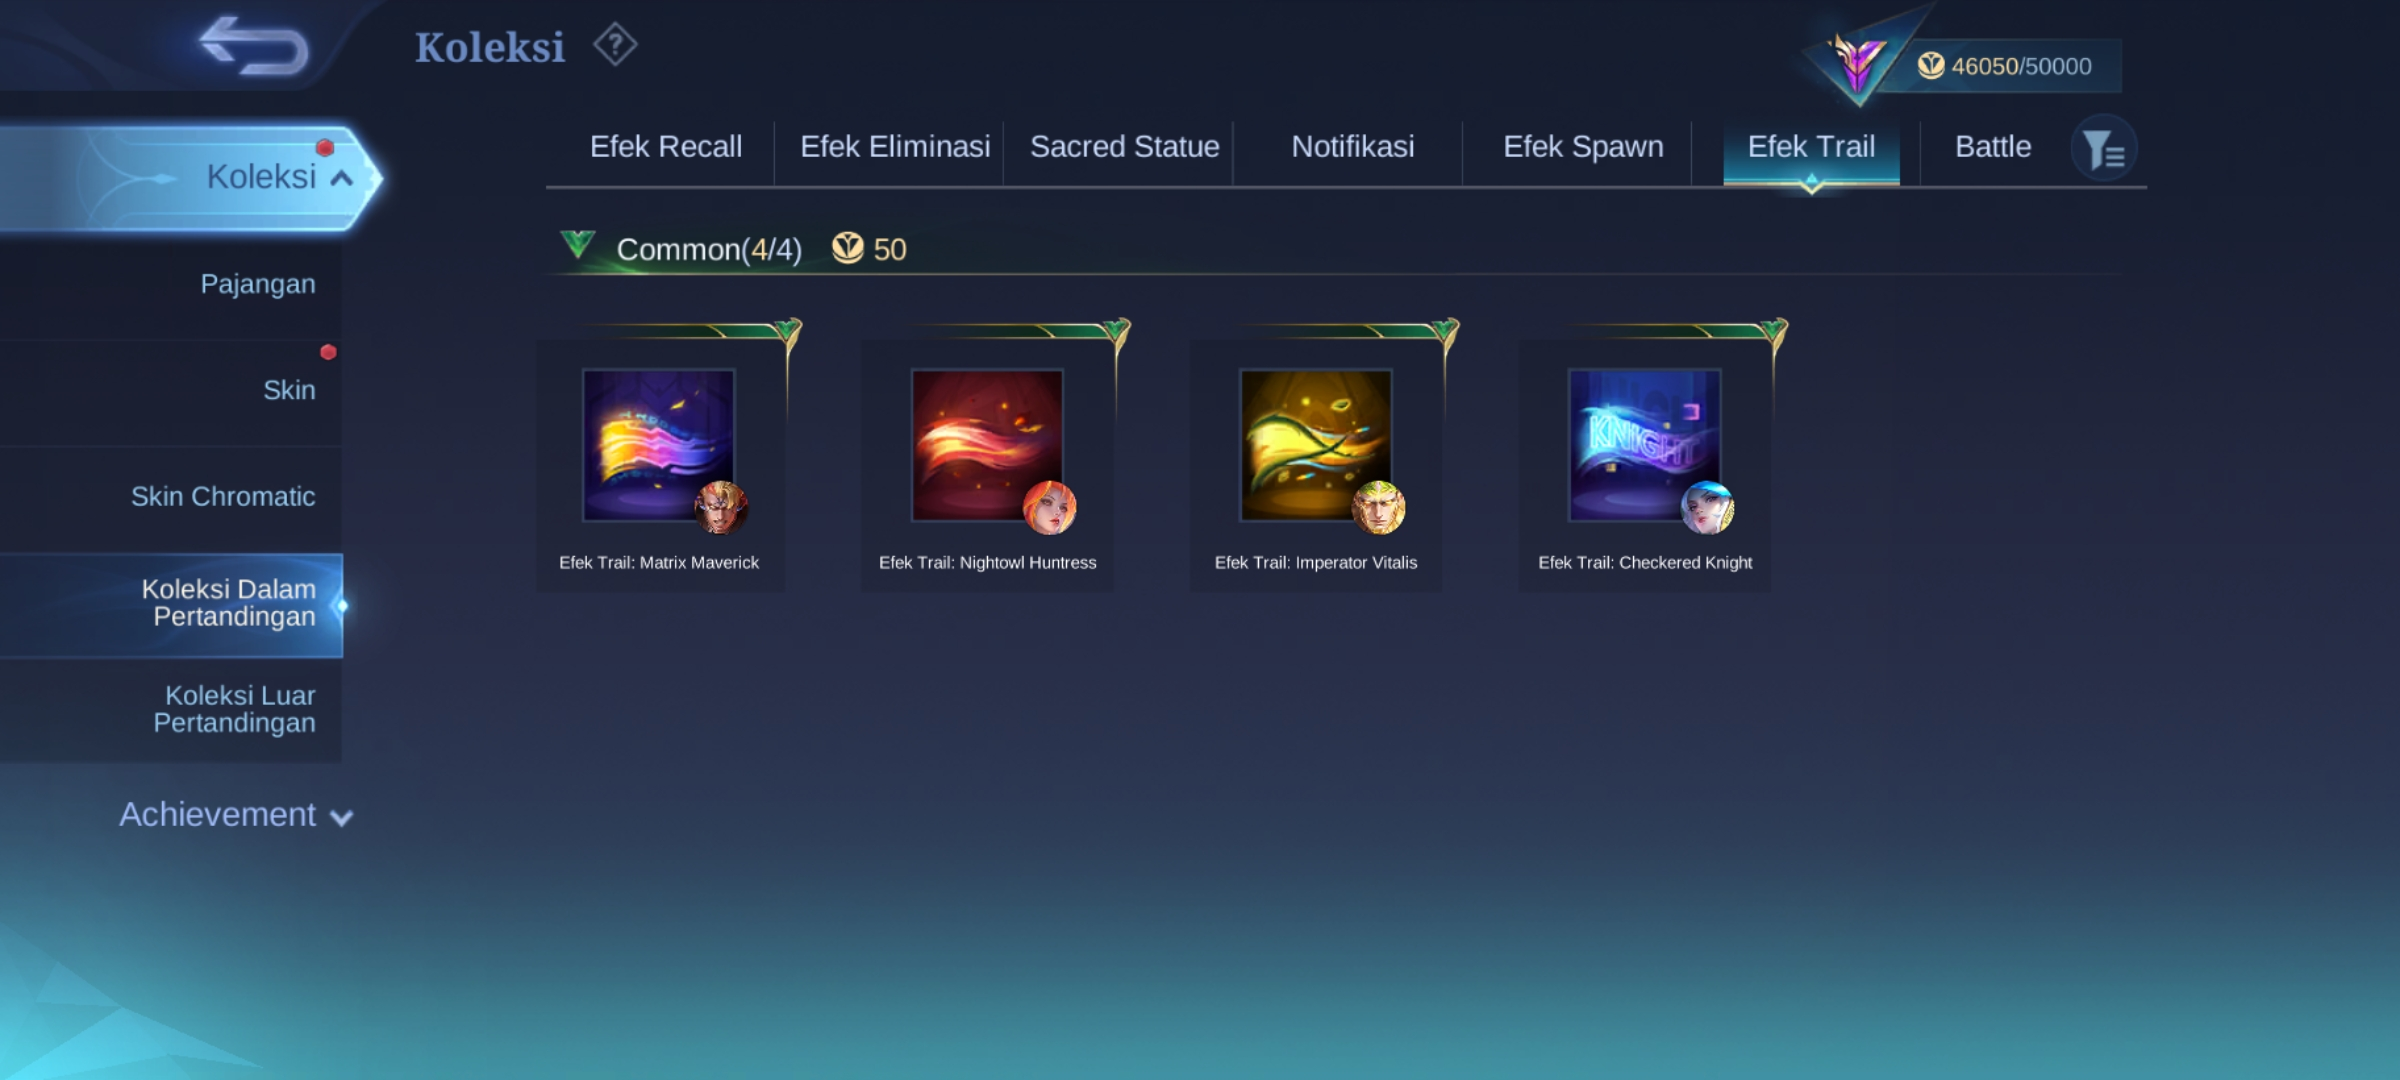This screenshot has width=2400, height=1080.
Task: Switch to the Sacred Statue tab
Action: tap(1124, 147)
